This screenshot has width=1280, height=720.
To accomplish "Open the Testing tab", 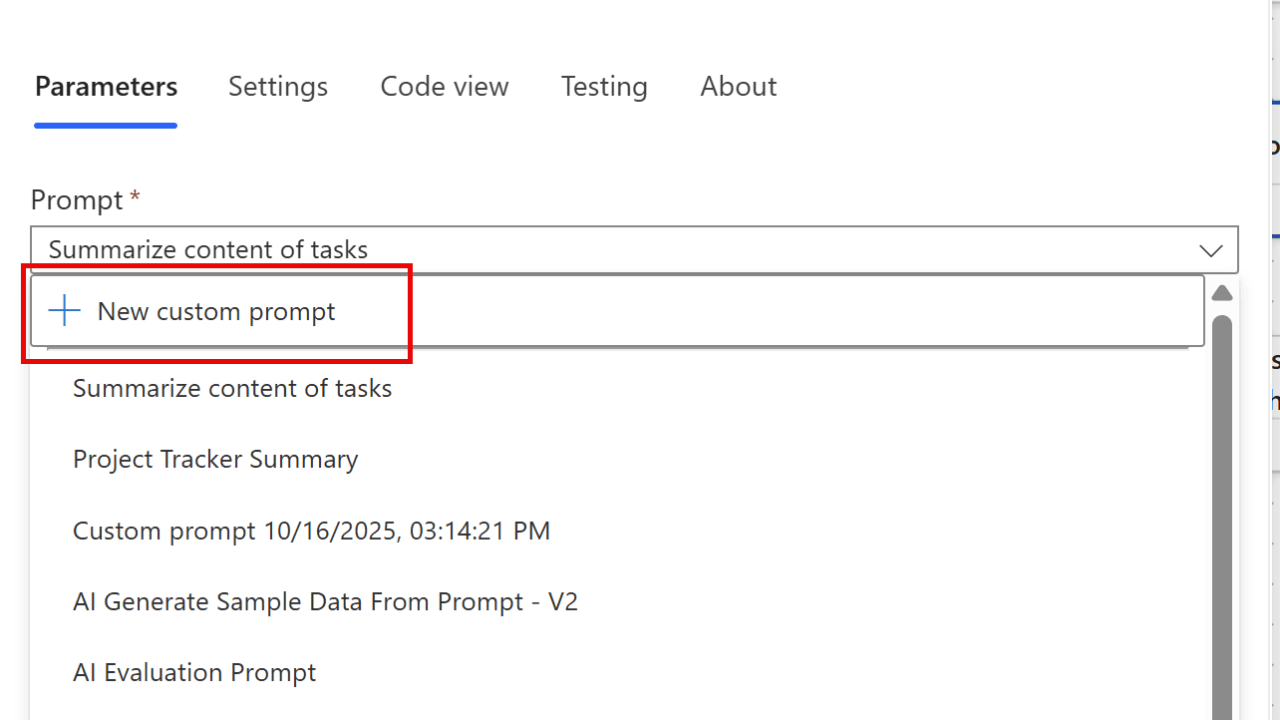I will tap(604, 87).
